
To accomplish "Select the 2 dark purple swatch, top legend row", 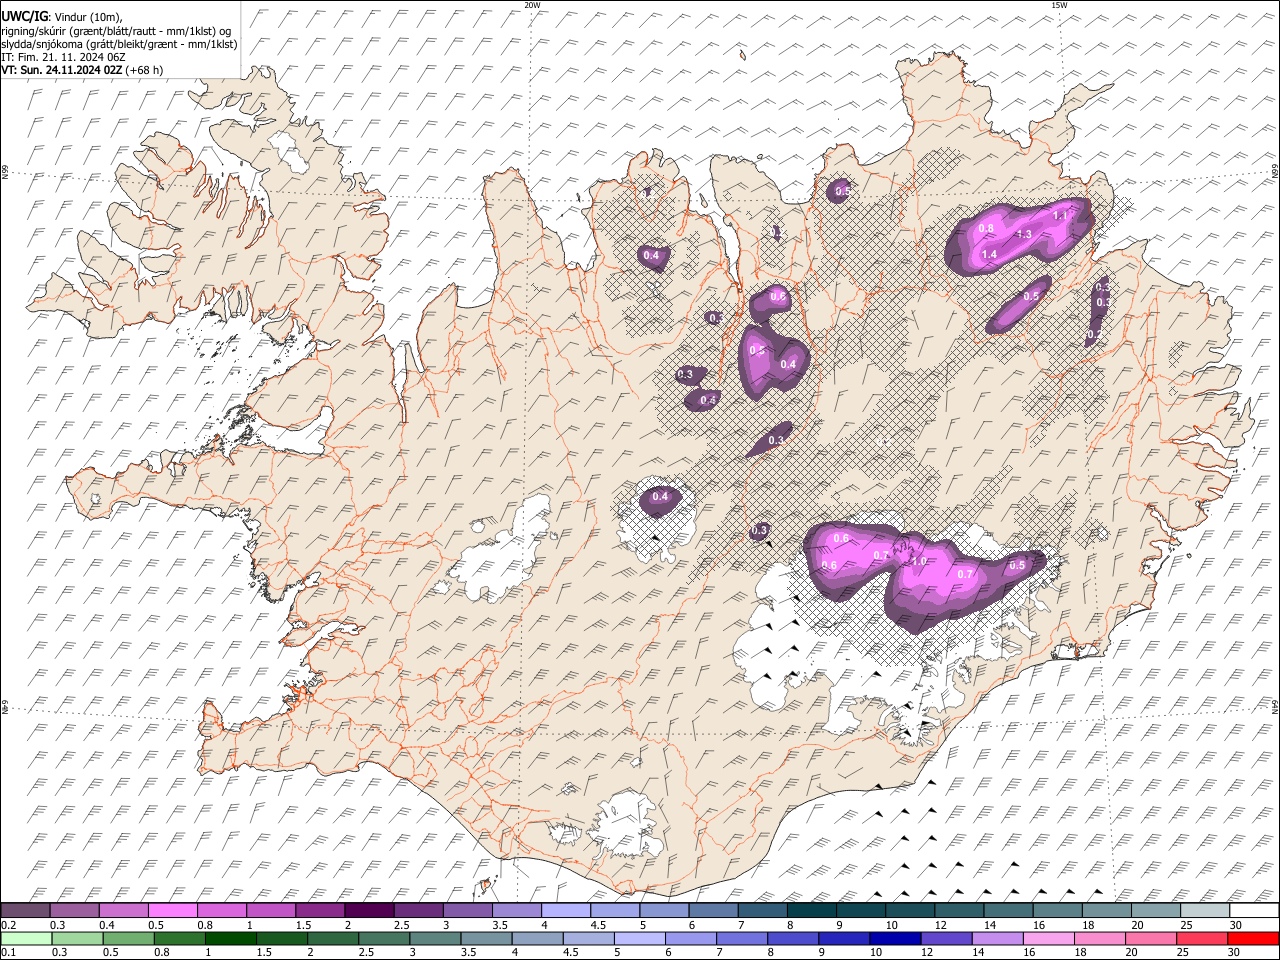I will (369, 911).
